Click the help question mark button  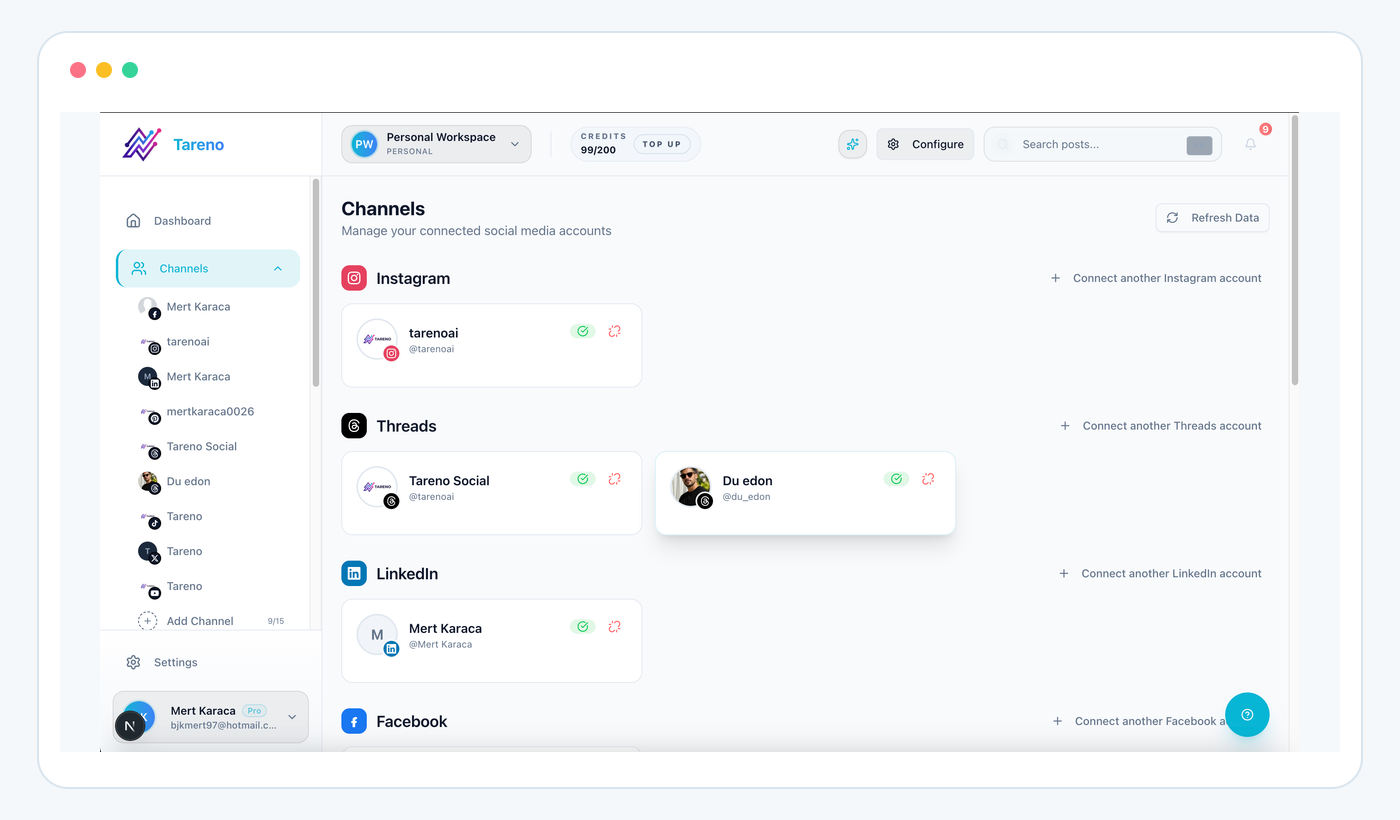1247,714
